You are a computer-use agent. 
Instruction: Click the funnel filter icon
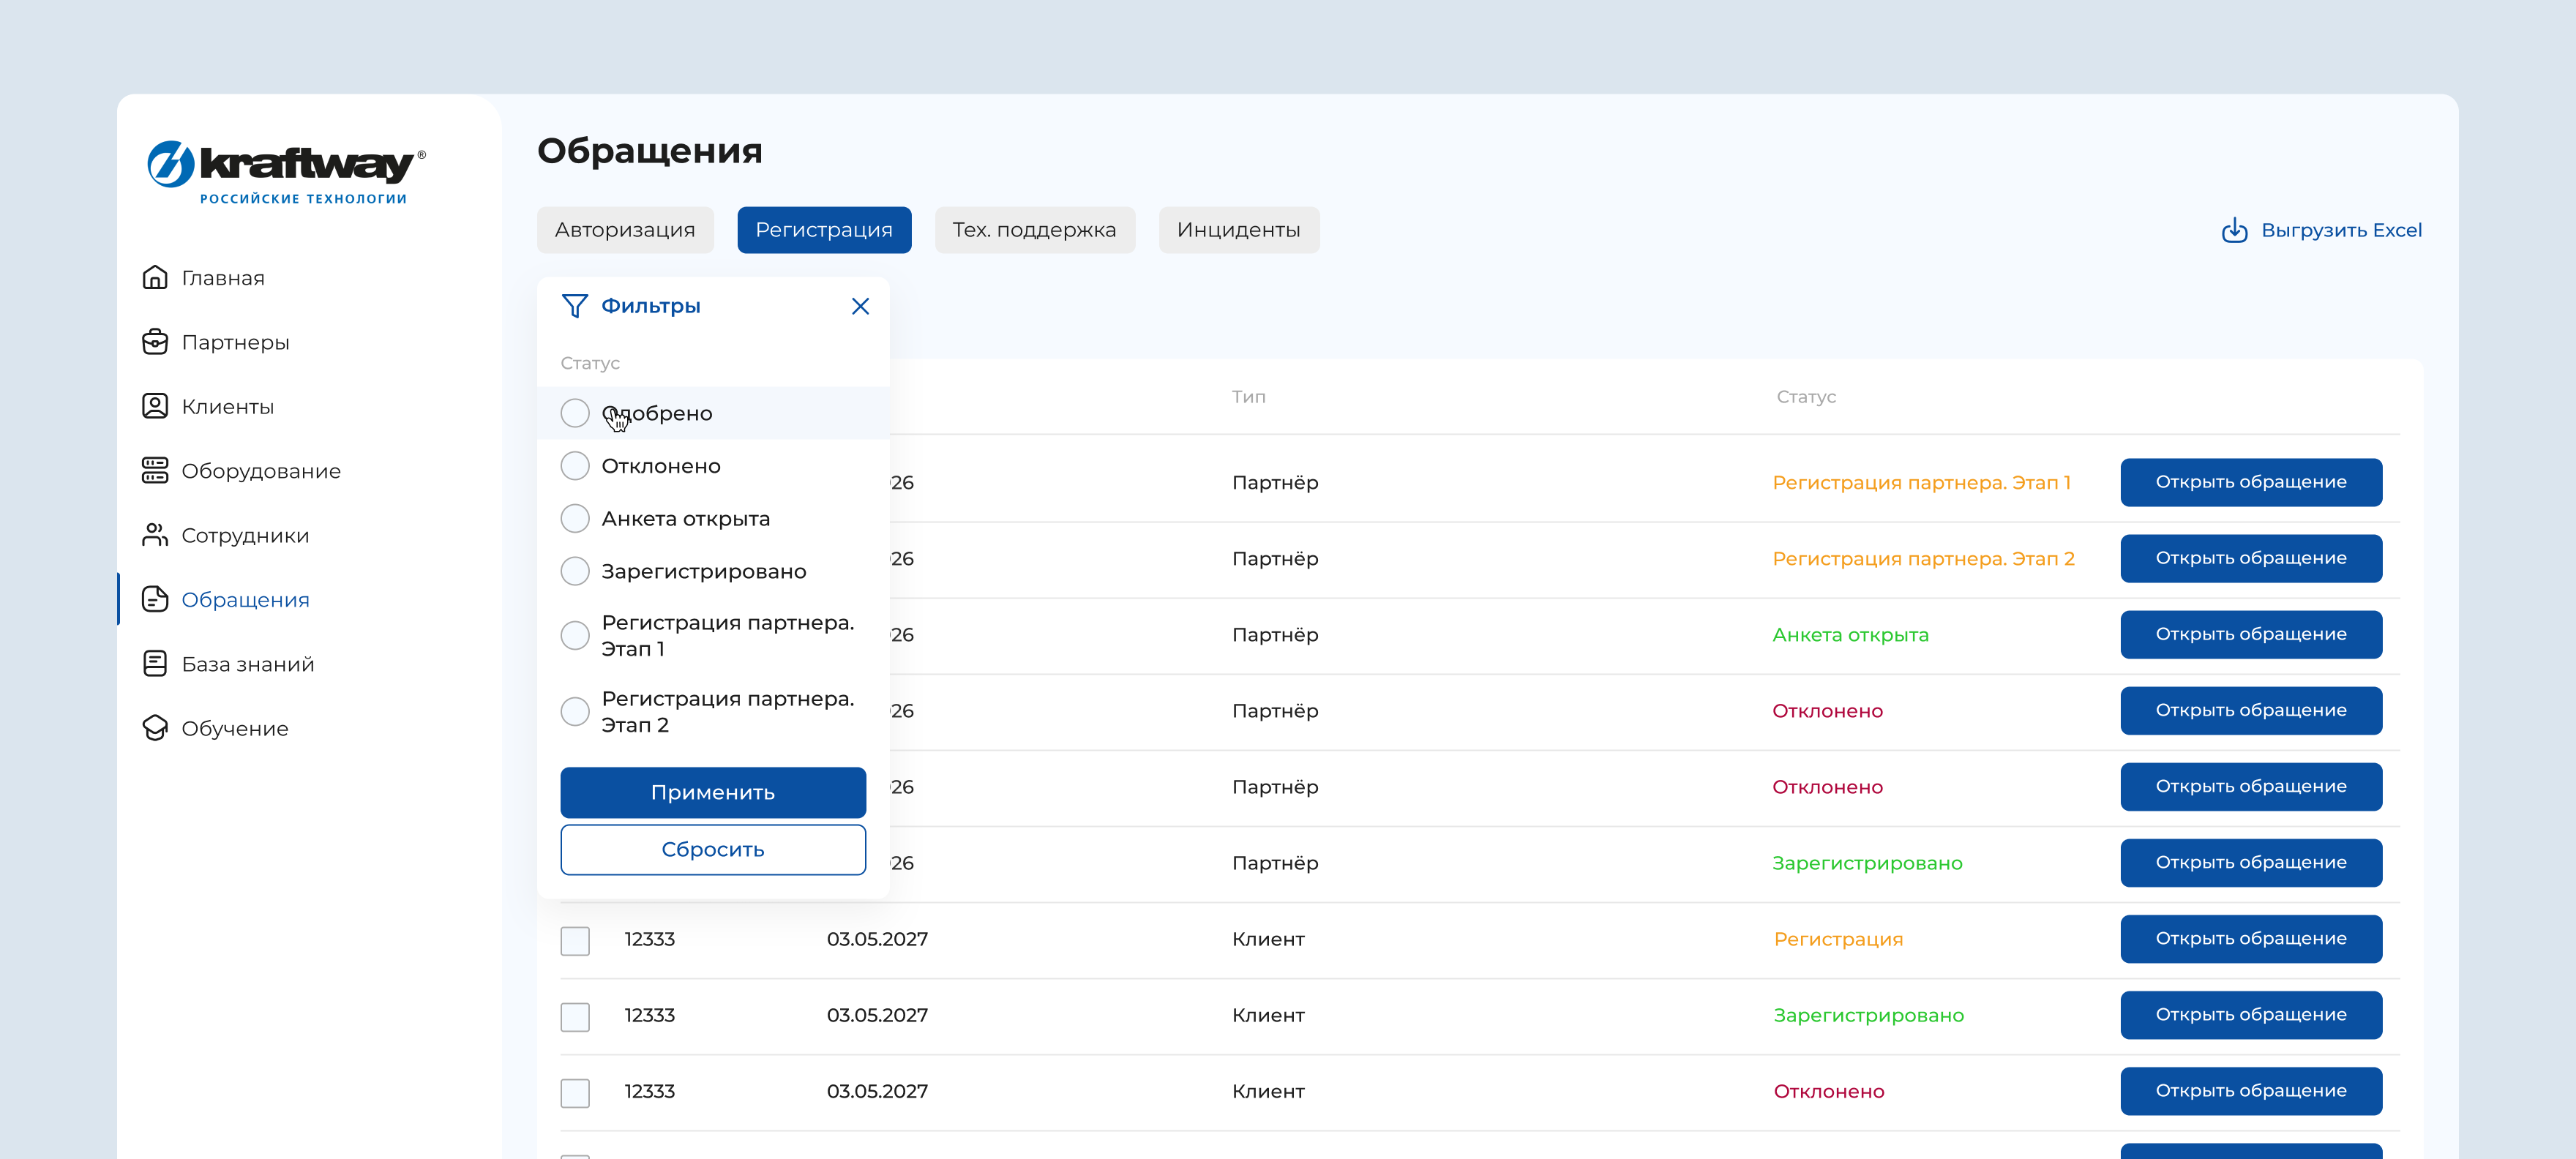[x=575, y=306]
